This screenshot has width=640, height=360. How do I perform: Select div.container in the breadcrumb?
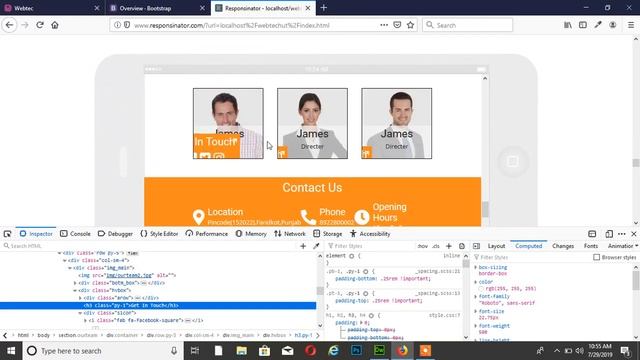point(122,335)
